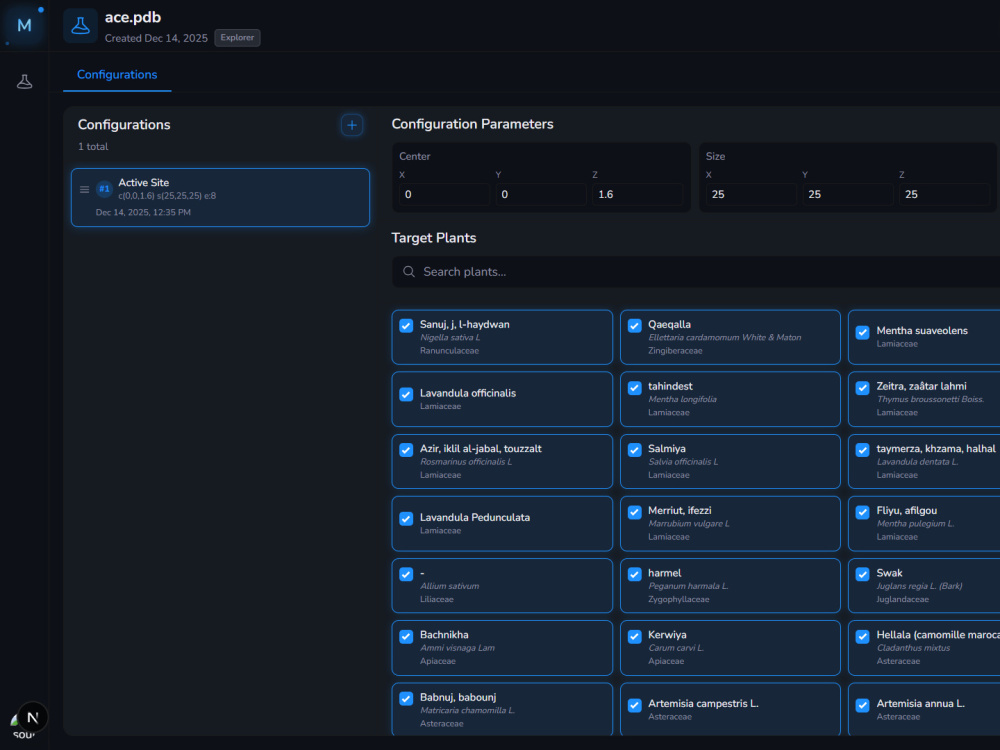This screenshot has width=1000, height=750.
Task: Toggle tahindest checkbox
Action: [x=635, y=388]
